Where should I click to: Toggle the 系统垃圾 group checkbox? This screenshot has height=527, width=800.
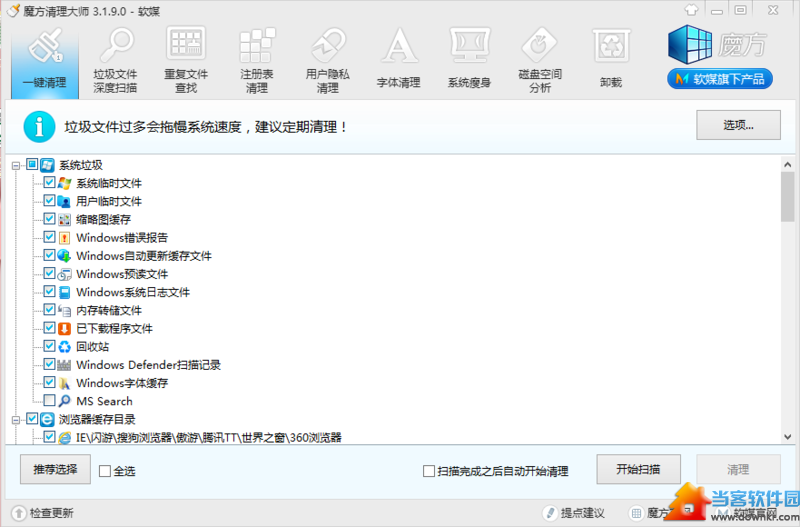pos(32,164)
